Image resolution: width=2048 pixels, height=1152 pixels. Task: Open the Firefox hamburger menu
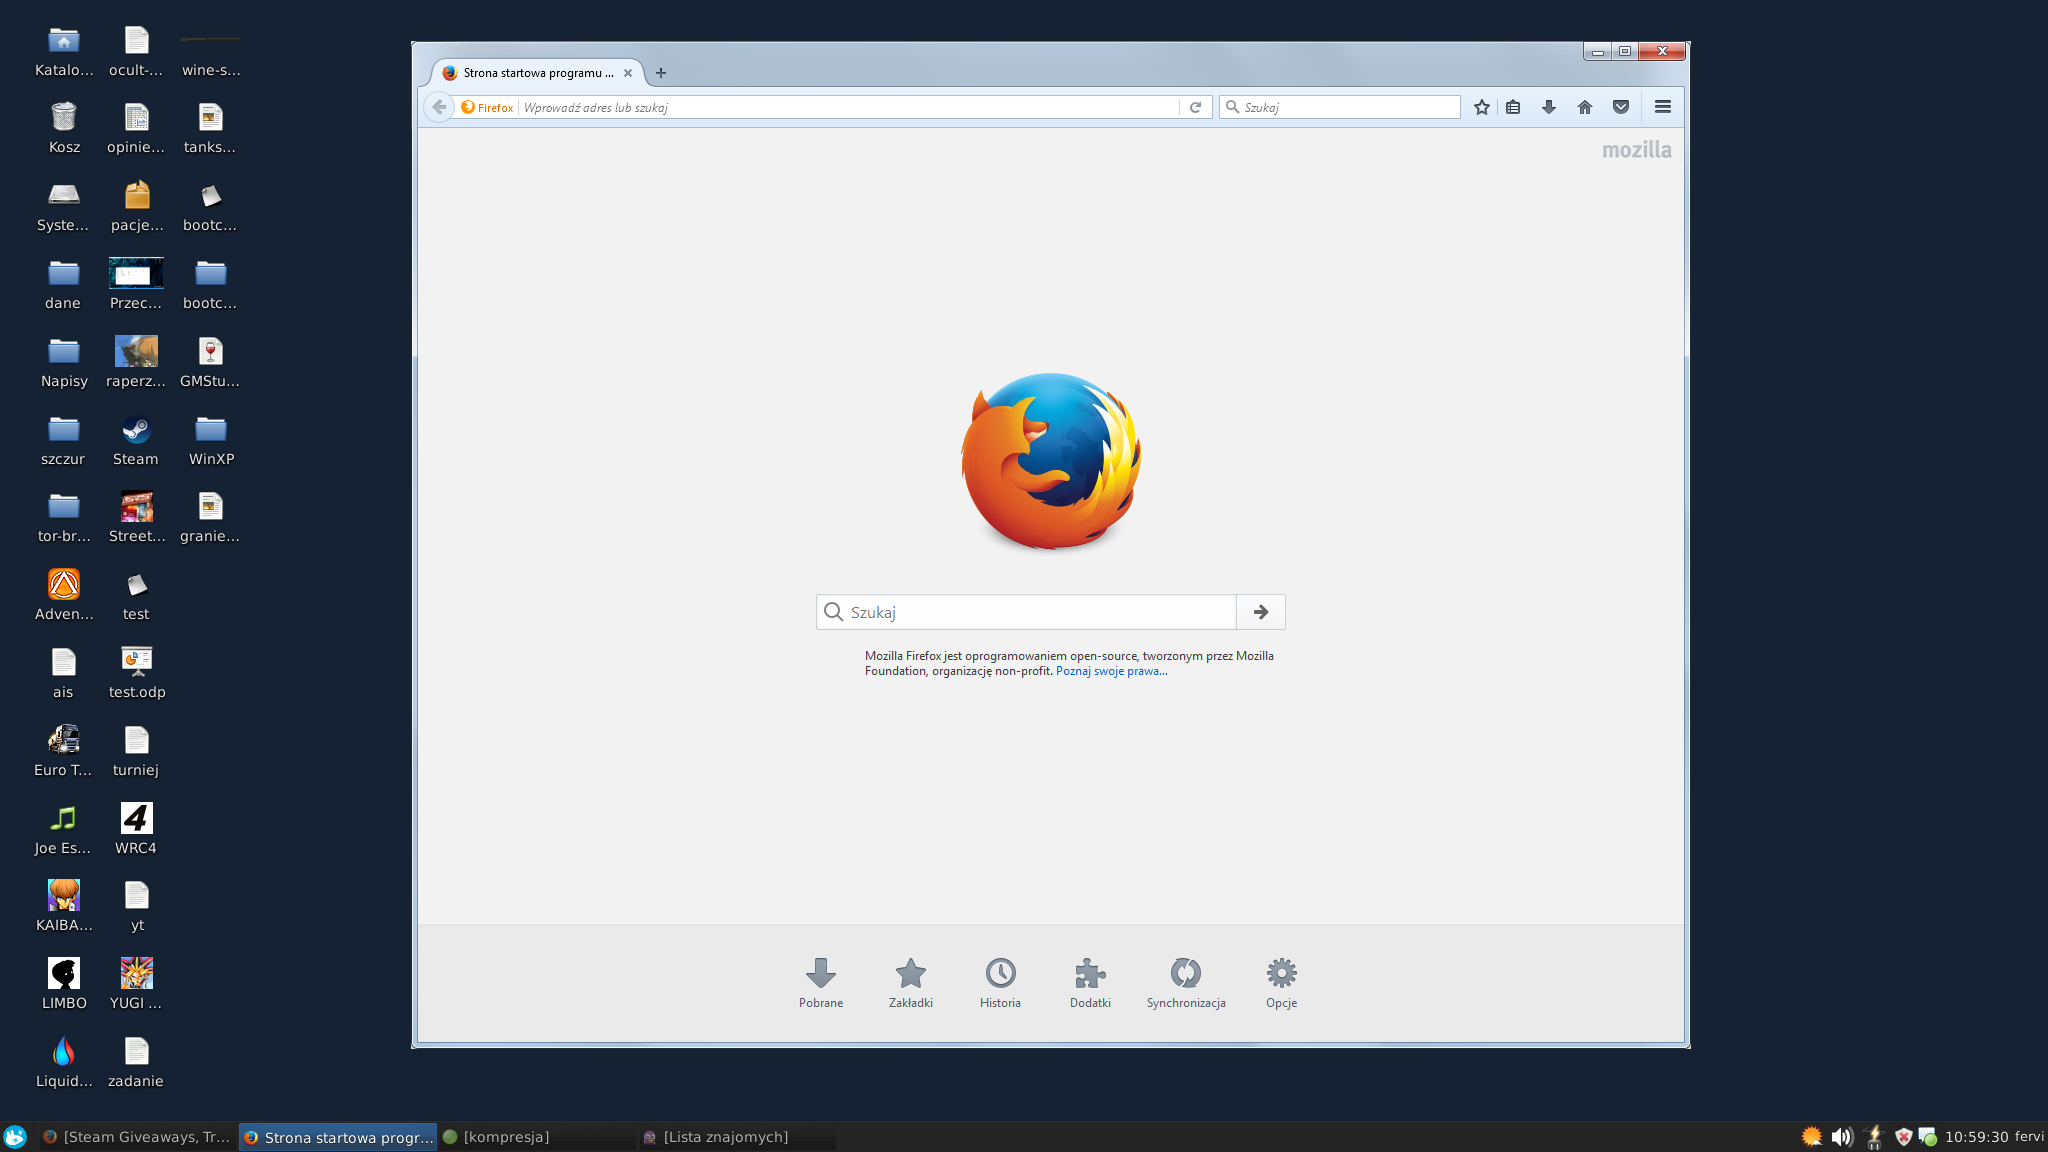1663,107
